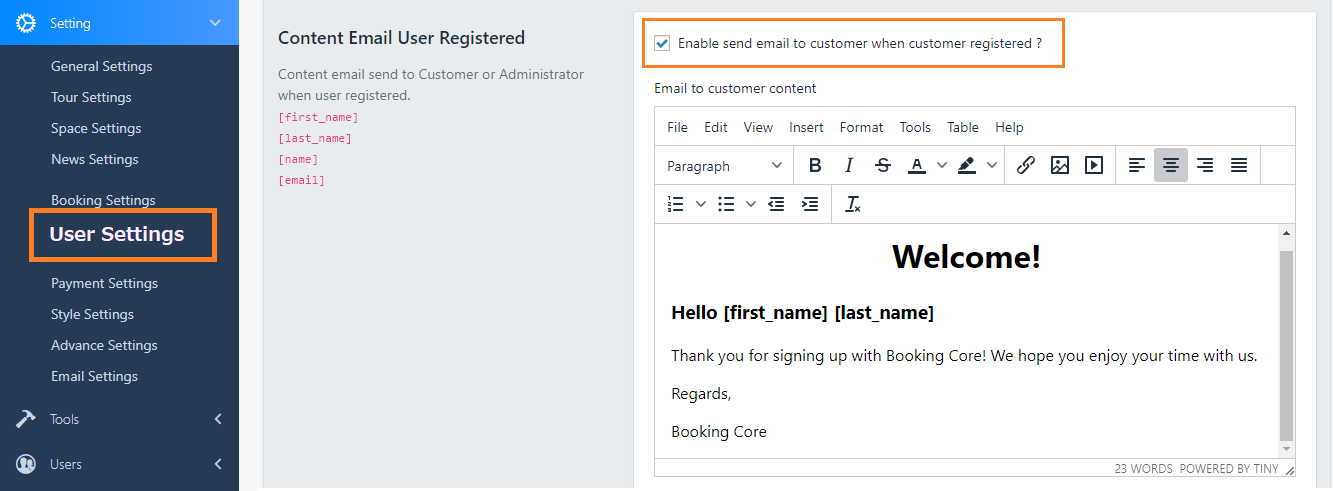Click the strikethrough icon

point(882,166)
